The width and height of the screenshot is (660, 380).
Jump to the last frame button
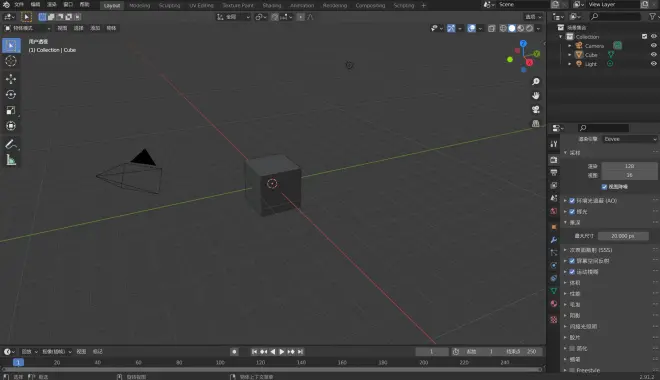click(301, 352)
